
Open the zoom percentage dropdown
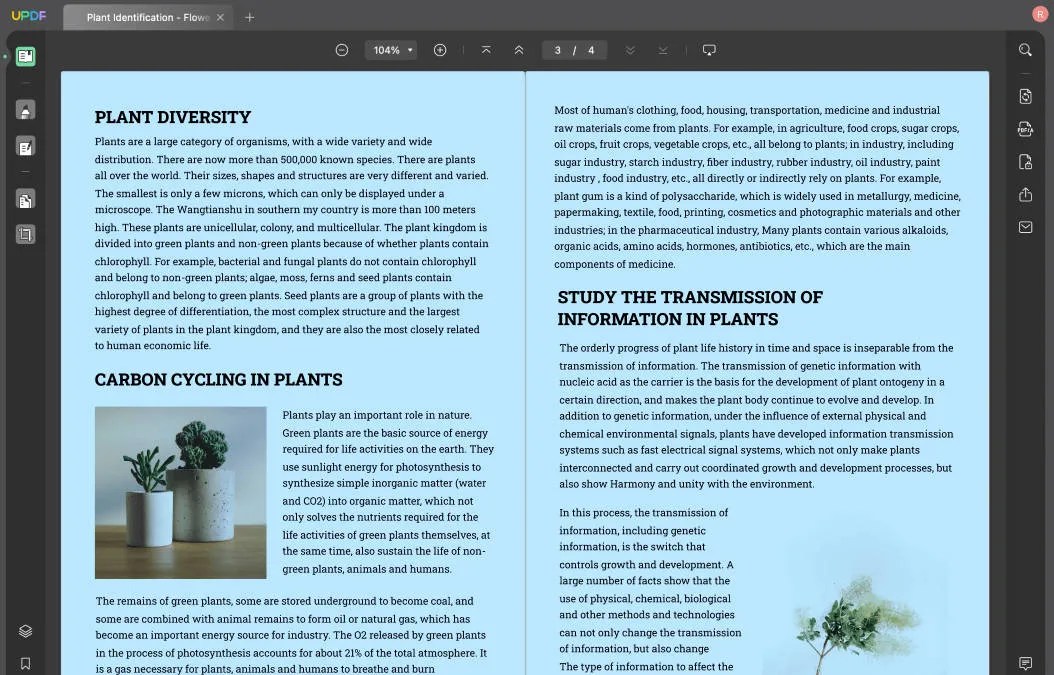(390, 49)
